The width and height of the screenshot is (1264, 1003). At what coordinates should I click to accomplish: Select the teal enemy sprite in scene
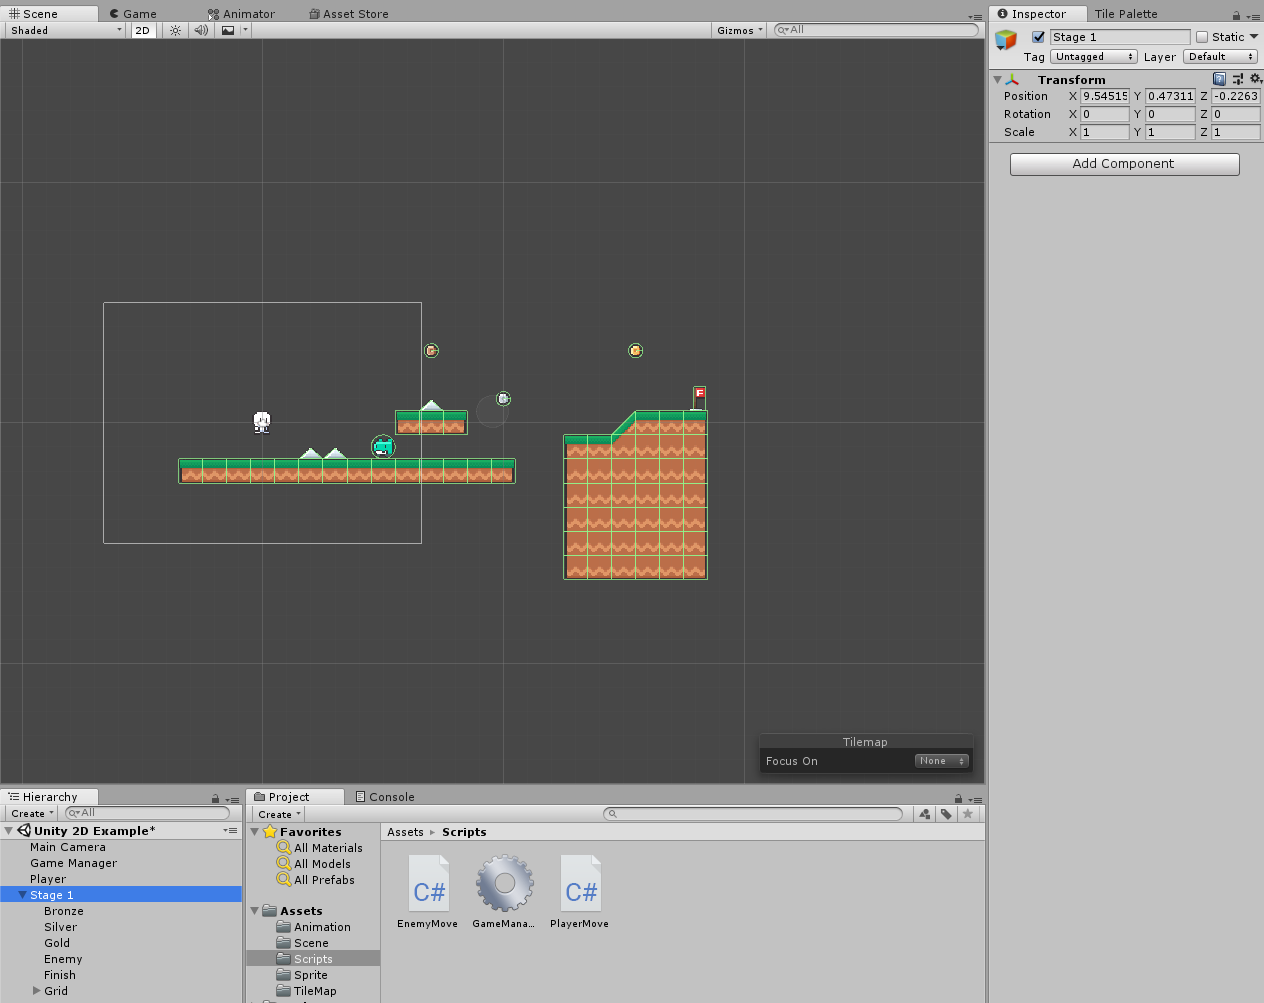tap(383, 447)
